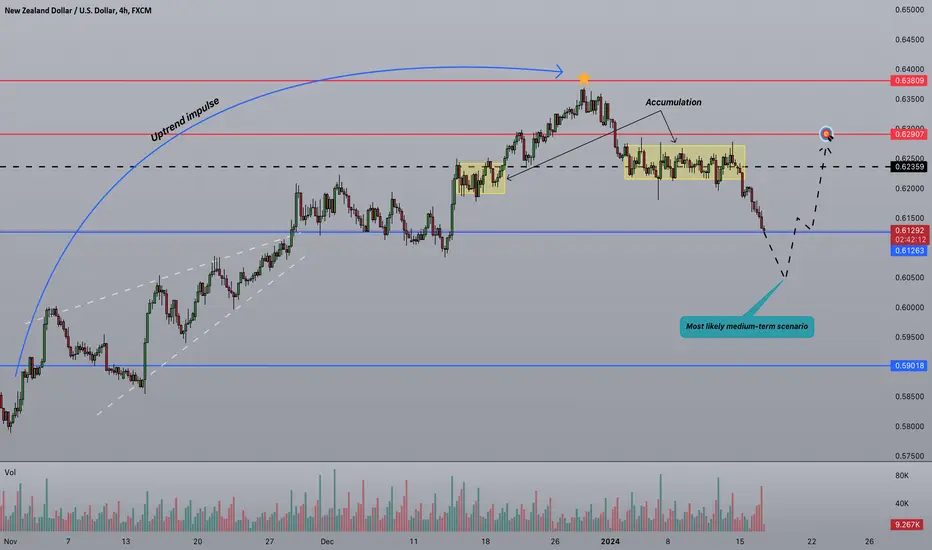The height and width of the screenshot is (550, 932).
Task: Click the 'Dec' date label on the time axis
Action: click(327, 542)
